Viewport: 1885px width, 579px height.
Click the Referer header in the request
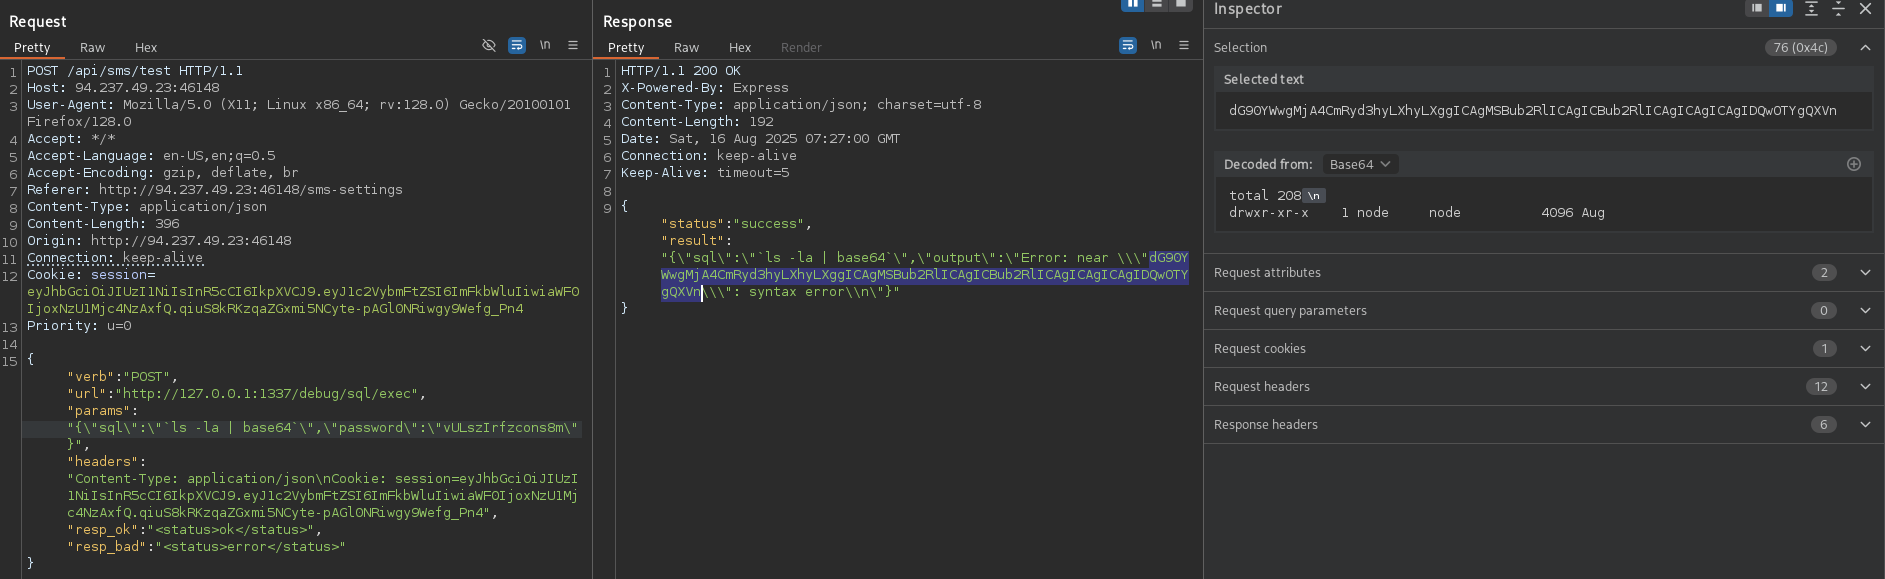pos(215,190)
